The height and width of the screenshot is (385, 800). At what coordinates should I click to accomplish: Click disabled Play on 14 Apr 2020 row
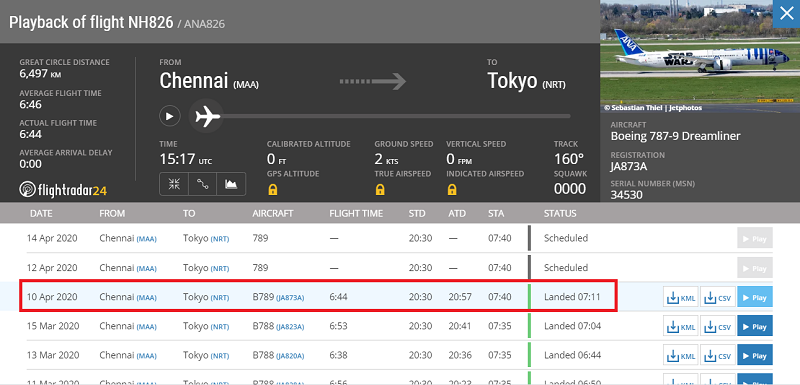(755, 238)
